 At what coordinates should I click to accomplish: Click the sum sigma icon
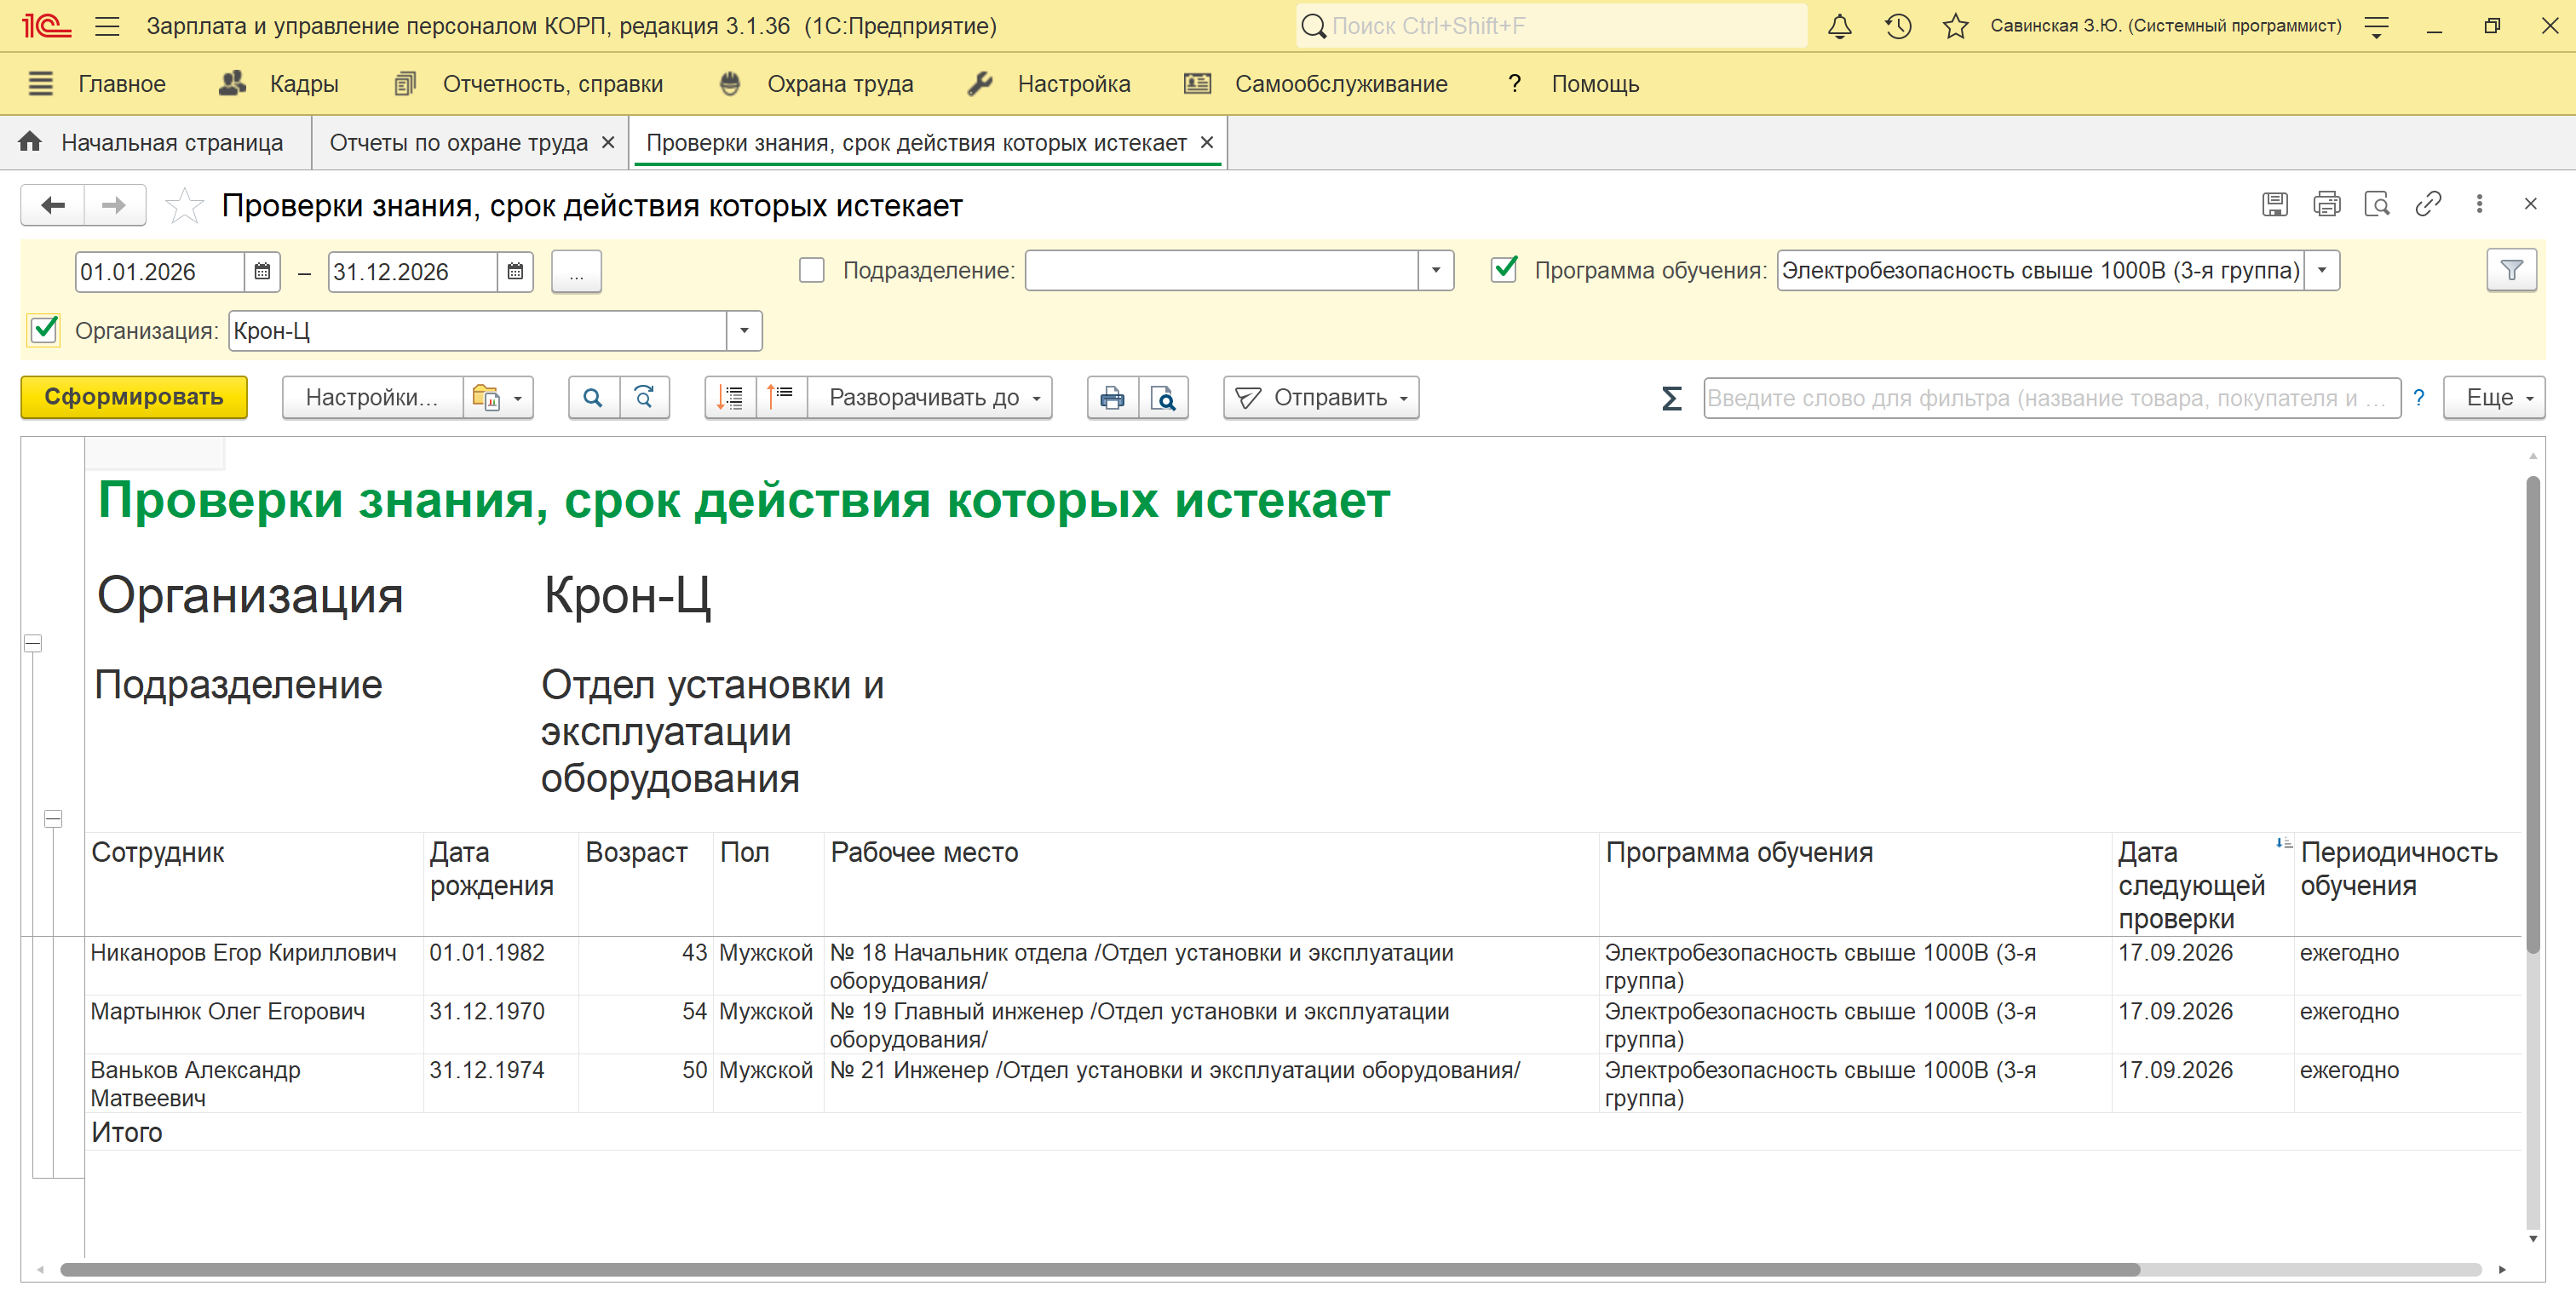click(x=1671, y=398)
